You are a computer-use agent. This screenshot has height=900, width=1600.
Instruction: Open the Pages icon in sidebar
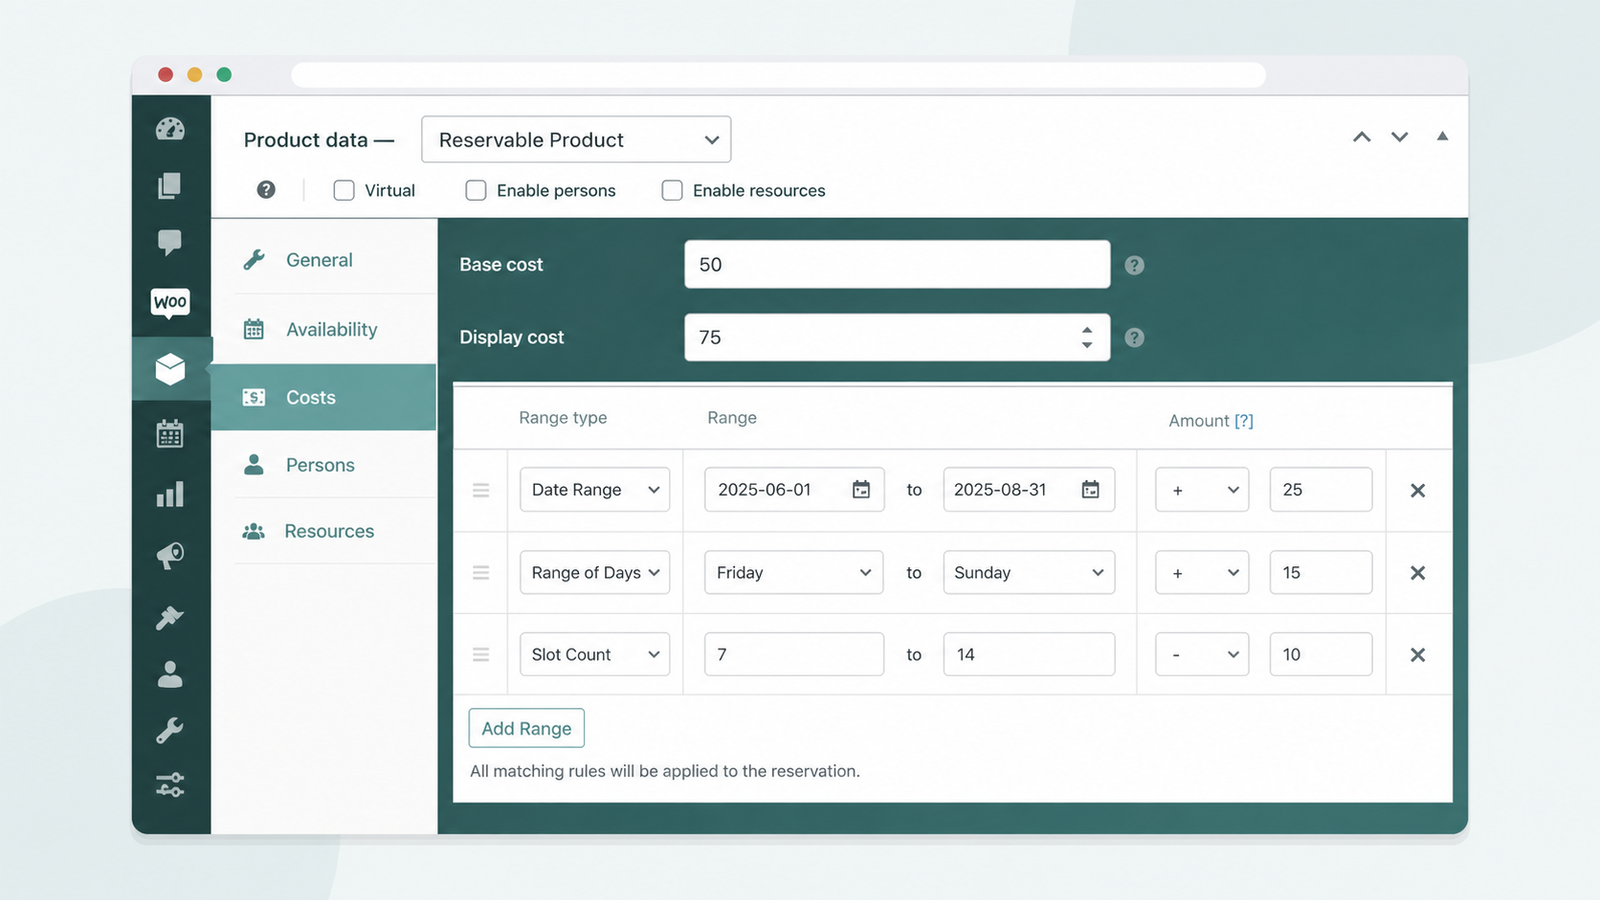tap(170, 185)
